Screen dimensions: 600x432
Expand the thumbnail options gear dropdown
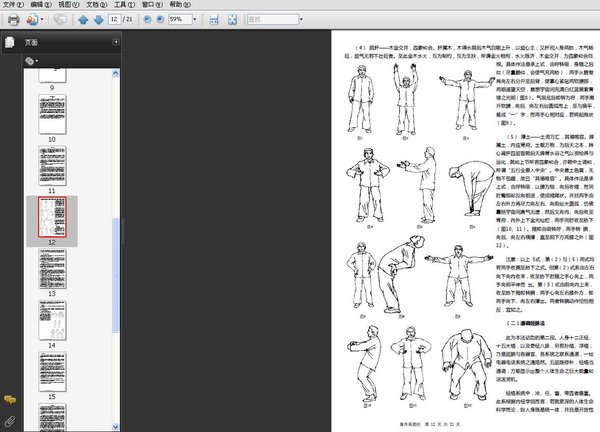(33, 61)
